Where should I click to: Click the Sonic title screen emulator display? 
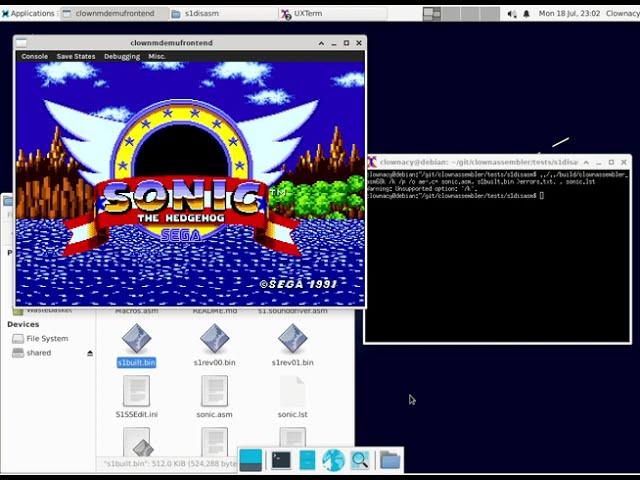coord(190,184)
